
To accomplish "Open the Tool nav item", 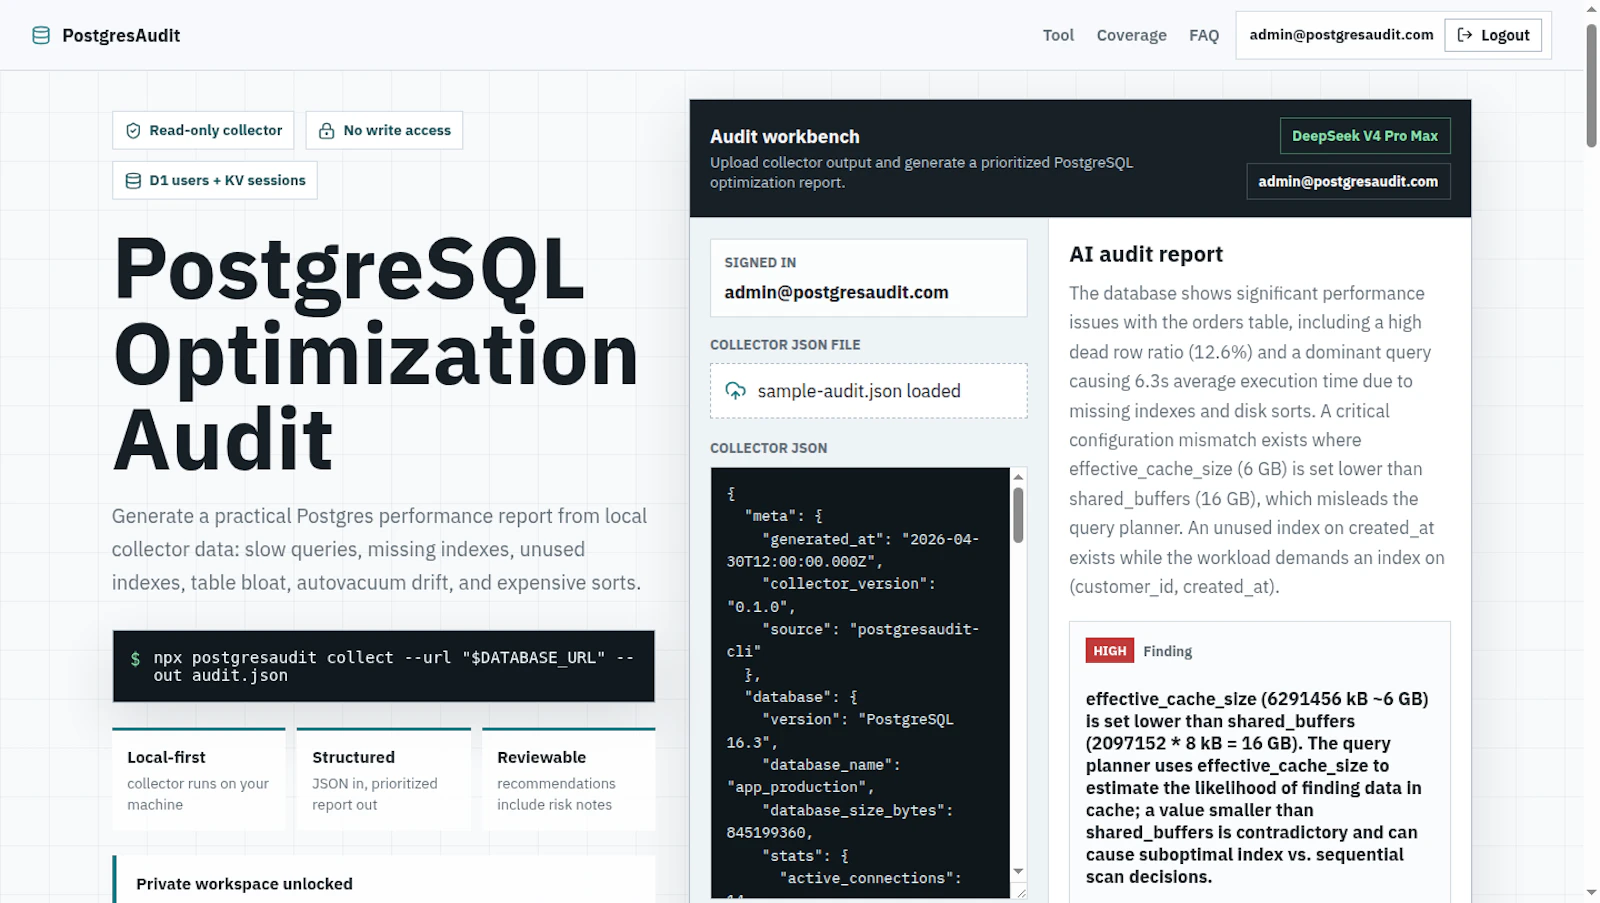I will (x=1058, y=35).
